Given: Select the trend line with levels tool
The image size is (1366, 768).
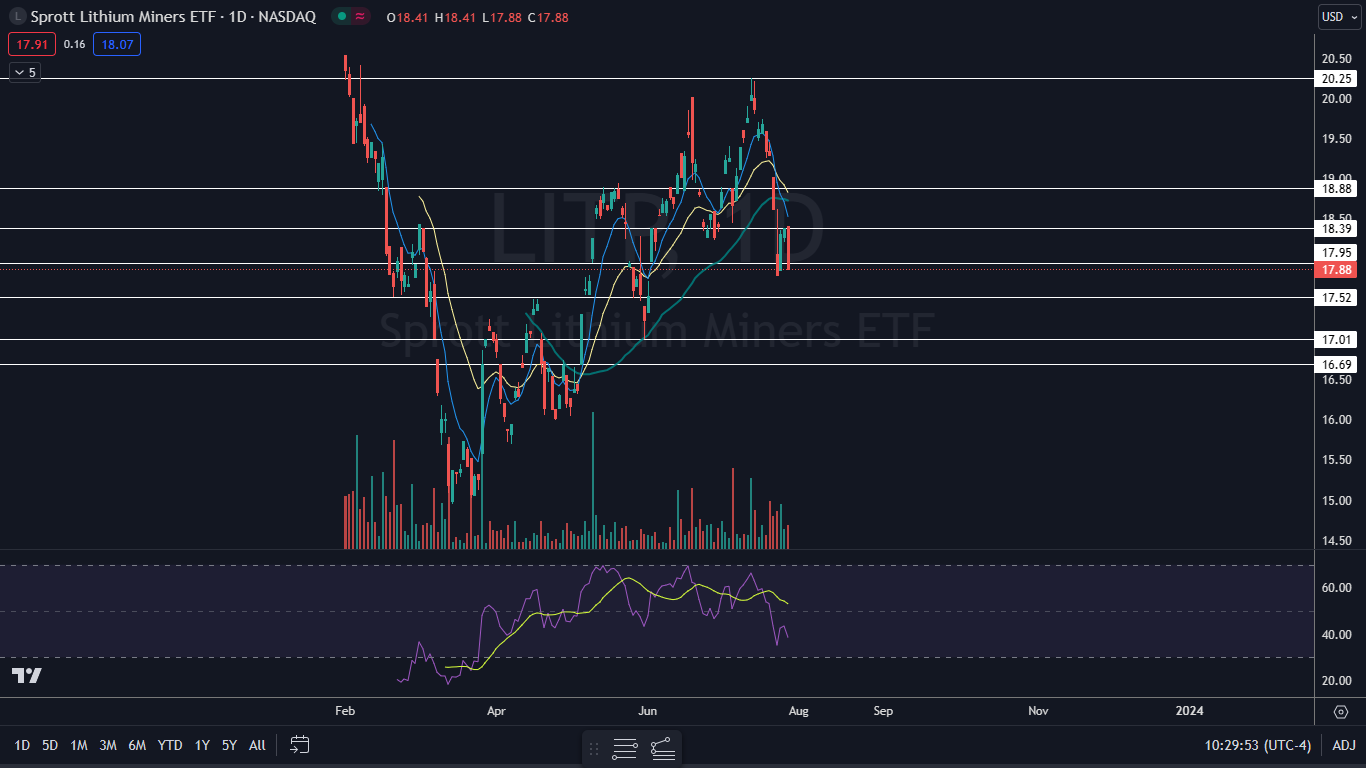Looking at the screenshot, I should pyautogui.click(x=661, y=748).
